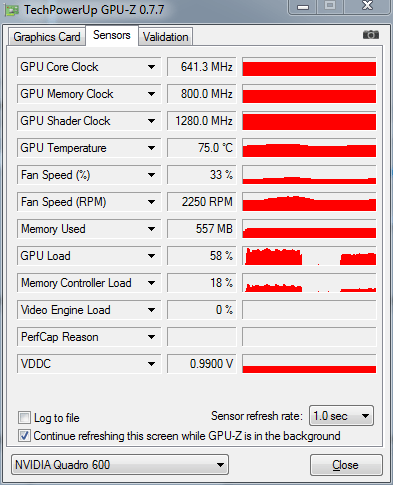Uncheck Continue refreshing in background option
Viewport: 393px width, 485px height.
(24, 436)
